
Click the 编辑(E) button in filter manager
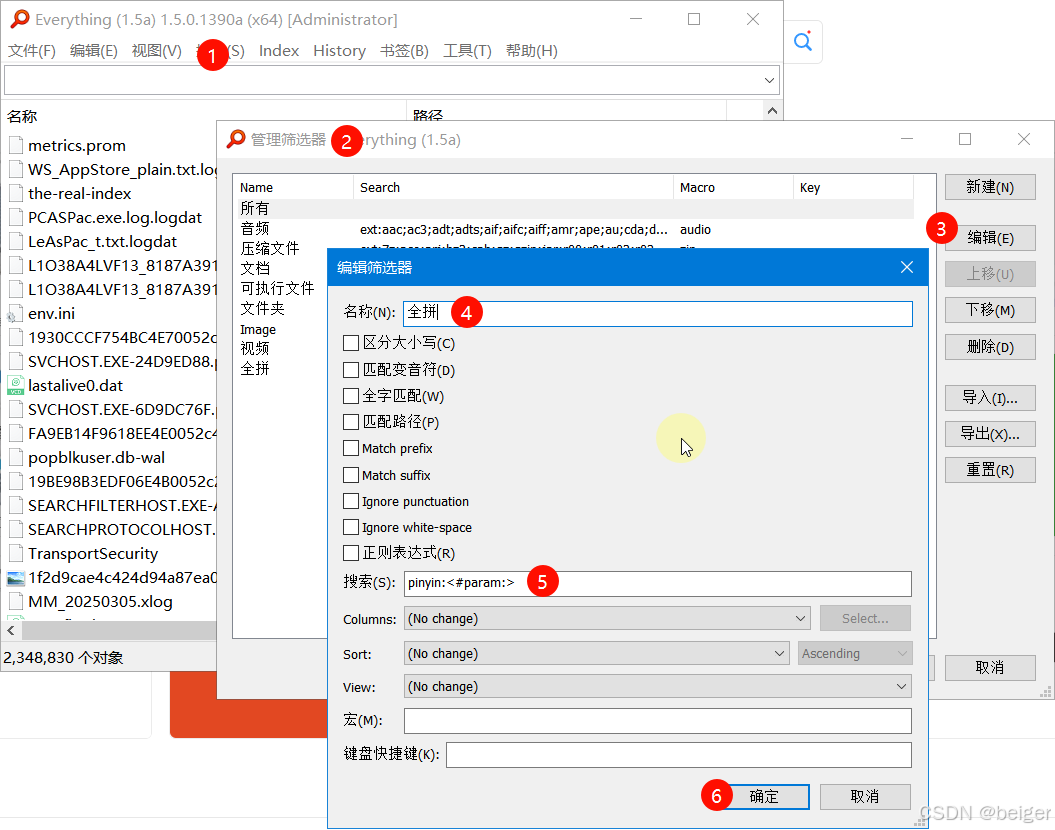coord(990,237)
